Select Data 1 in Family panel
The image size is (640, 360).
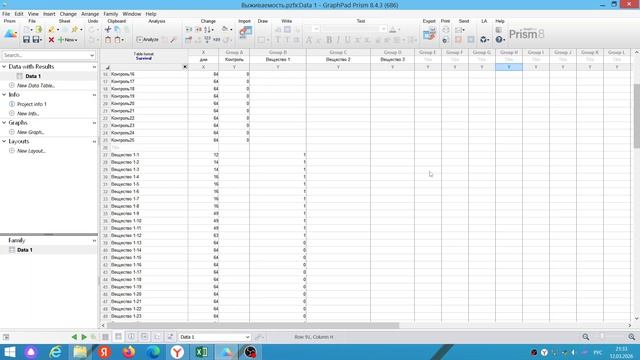coord(24,250)
